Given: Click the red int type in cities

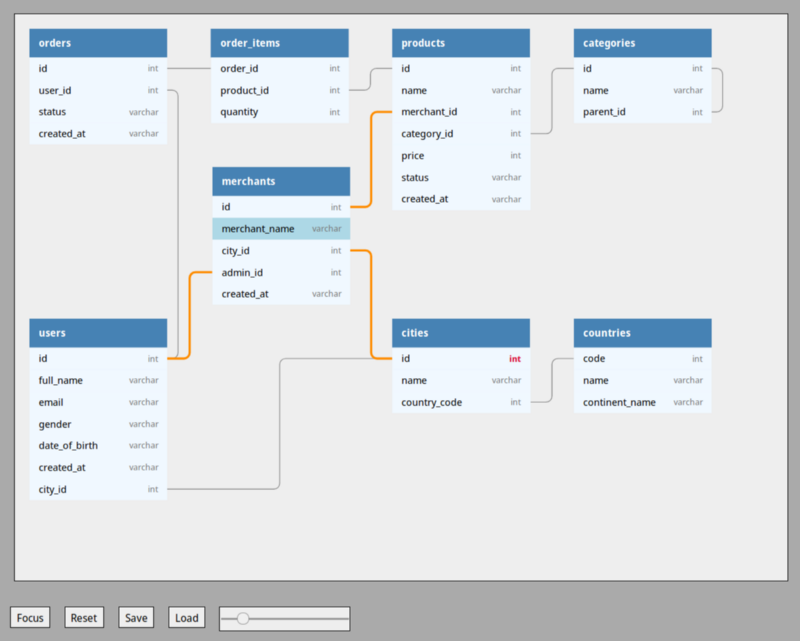Looking at the screenshot, I should (x=514, y=359).
